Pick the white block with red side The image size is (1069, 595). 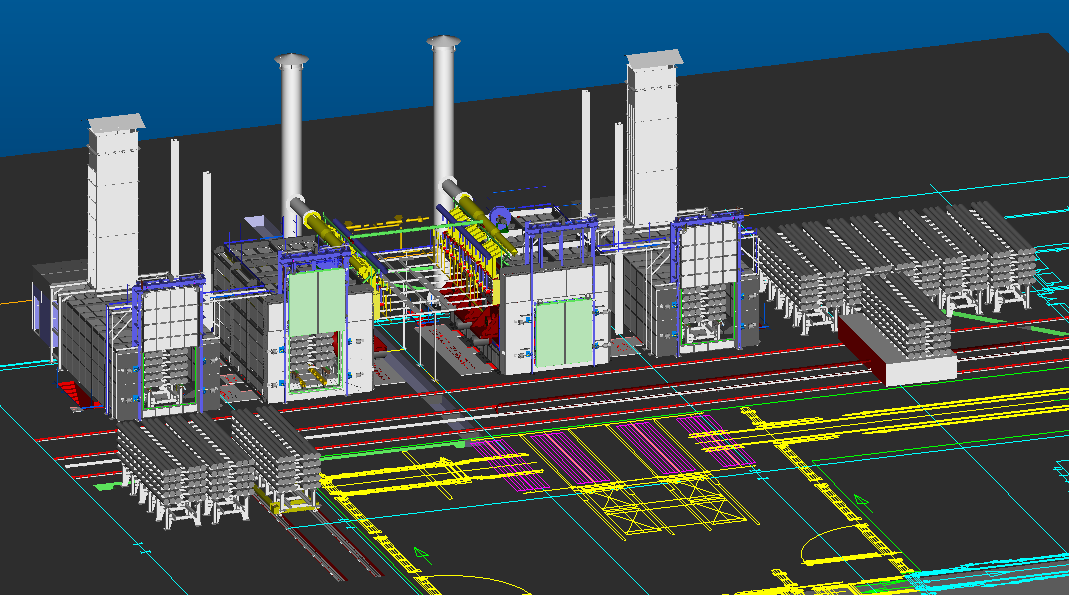tap(897, 350)
